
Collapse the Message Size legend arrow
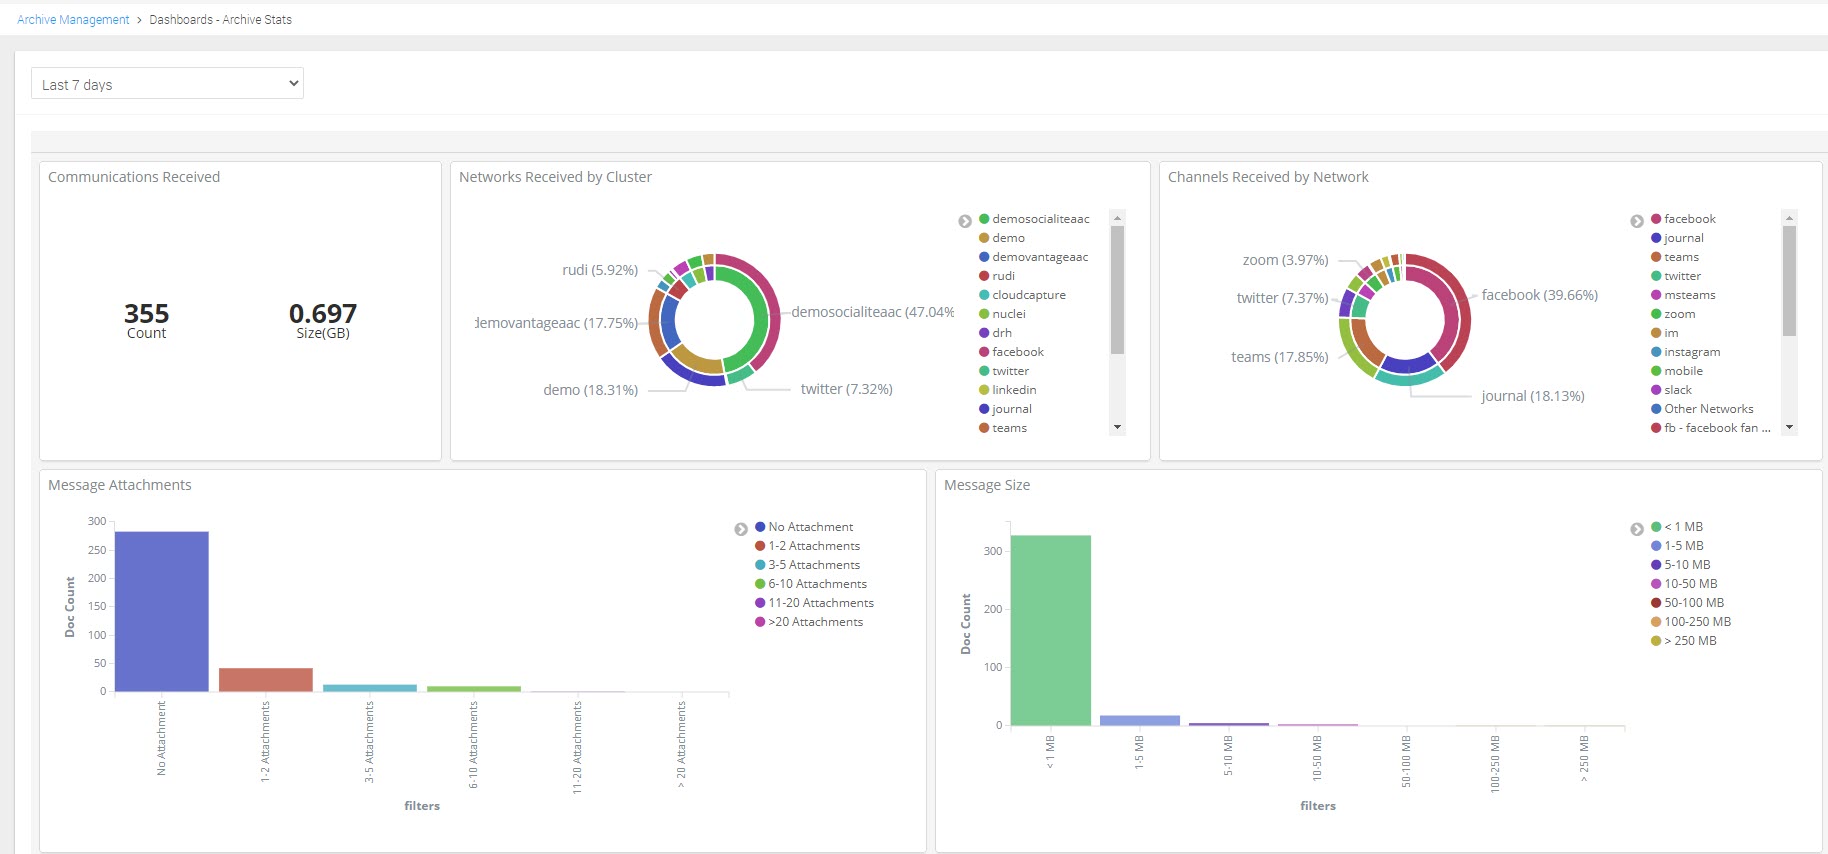pos(1637,529)
